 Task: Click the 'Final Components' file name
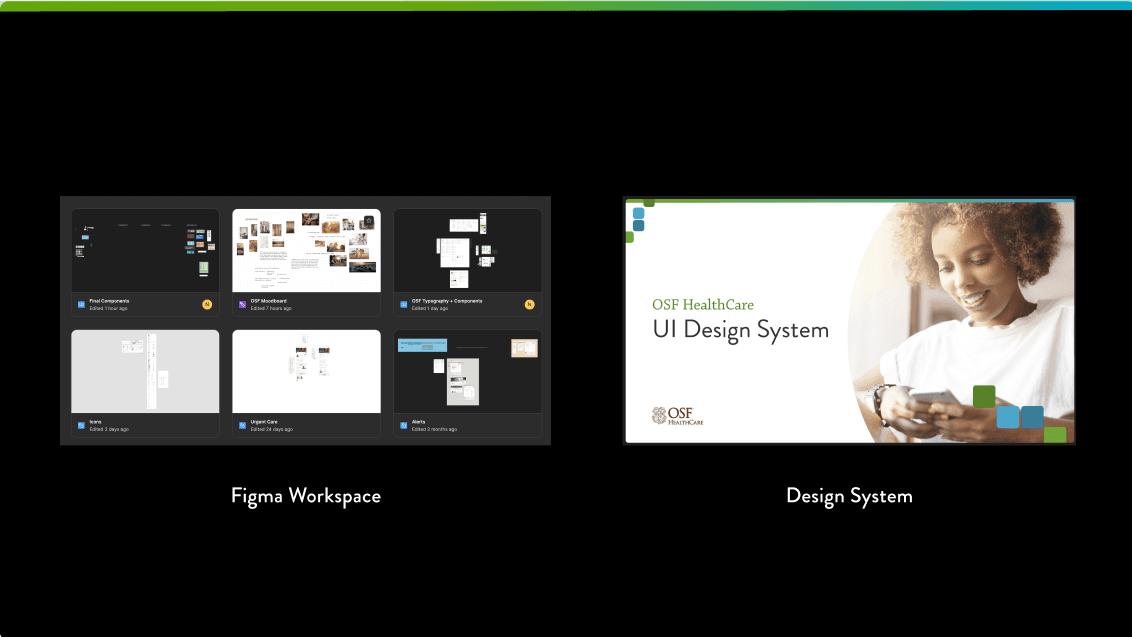coord(109,301)
